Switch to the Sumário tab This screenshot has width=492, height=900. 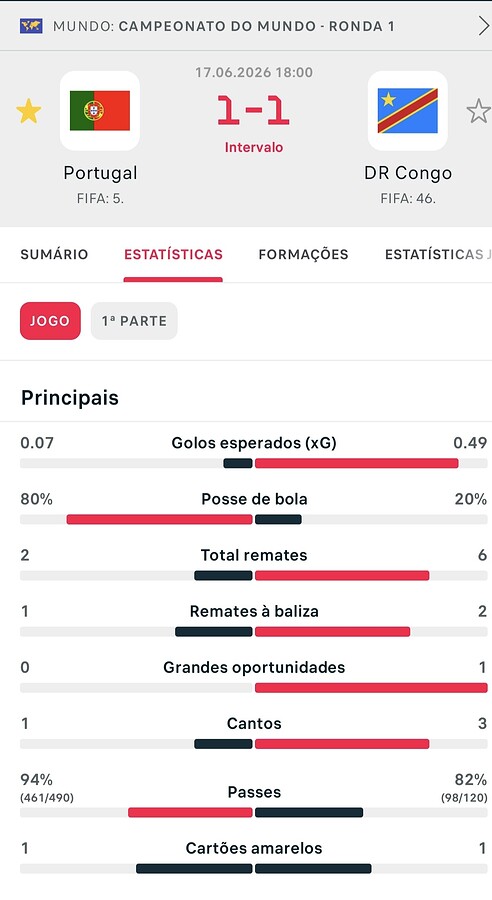click(x=55, y=254)
